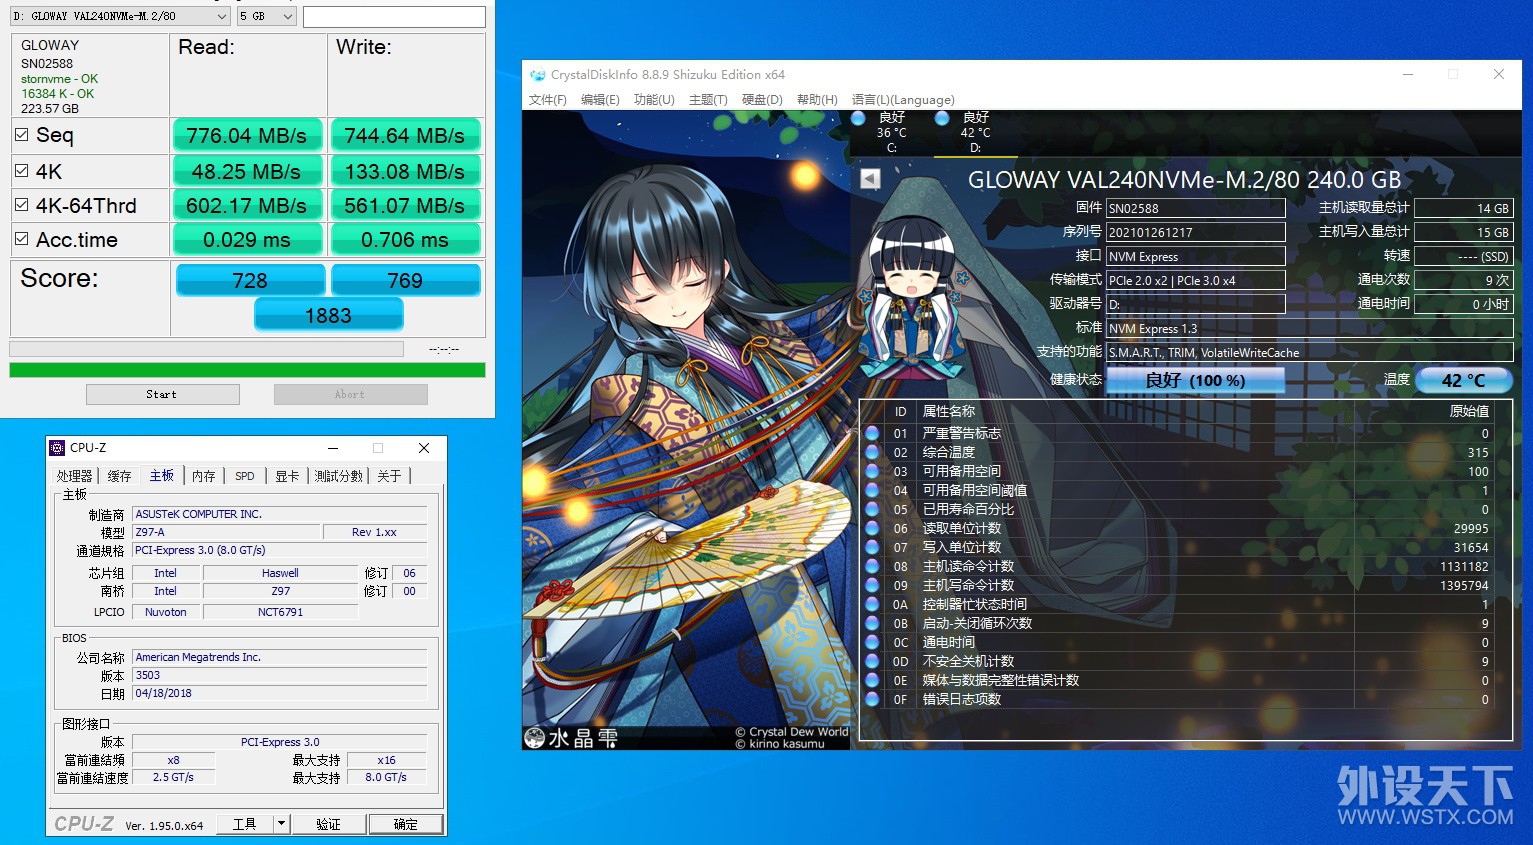
Task: Switch to CPU-Z 处理器 tab
Action: [75, 476]
